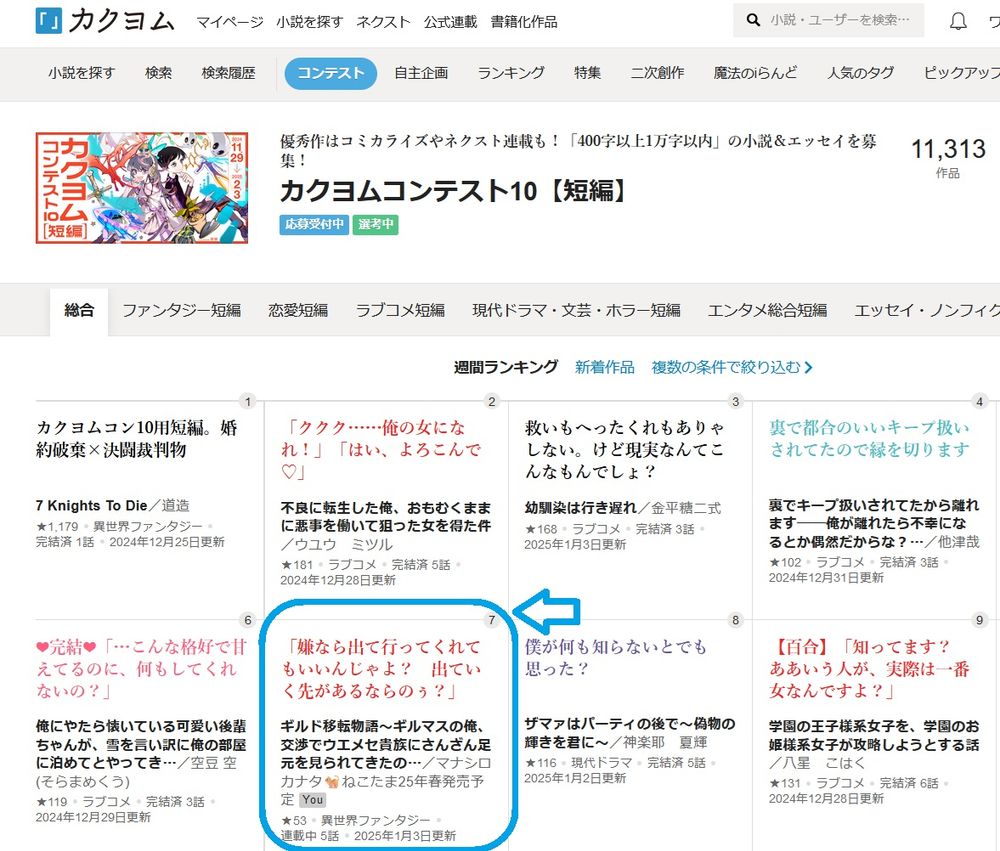Open catchphrase 「嫌なら出て行ってくれてもいいんじゃよ？
Screen dimensions: 1000x851
point(381,669)
